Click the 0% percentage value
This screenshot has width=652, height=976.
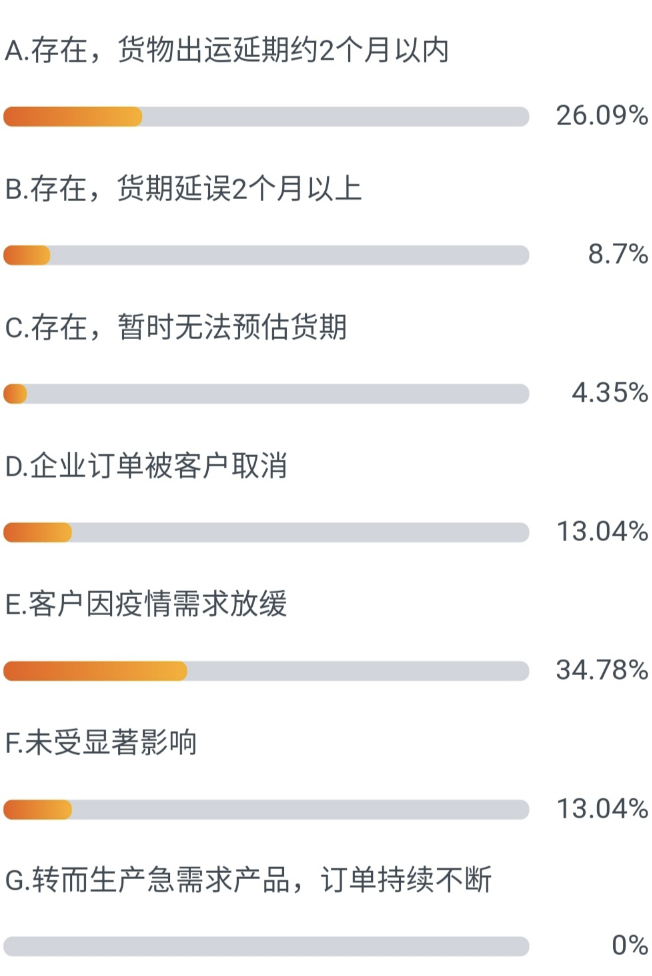point(630,946)
